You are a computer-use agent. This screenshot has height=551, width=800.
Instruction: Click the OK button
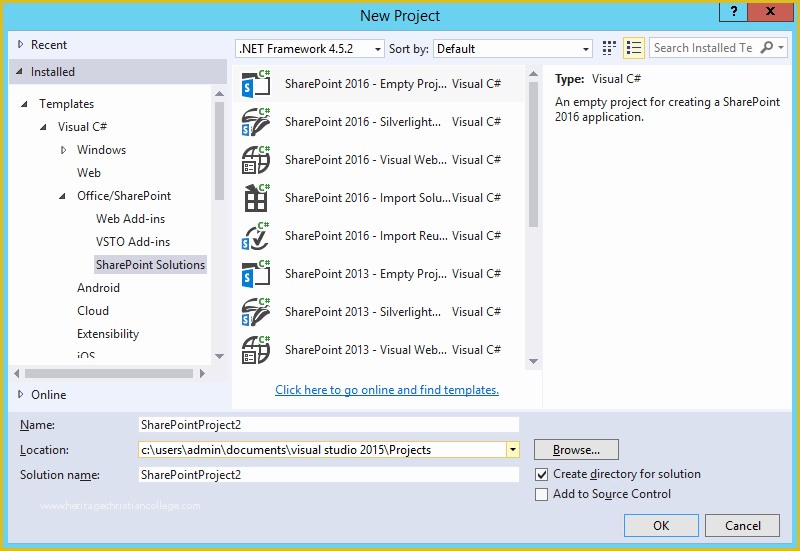[661, 525]
